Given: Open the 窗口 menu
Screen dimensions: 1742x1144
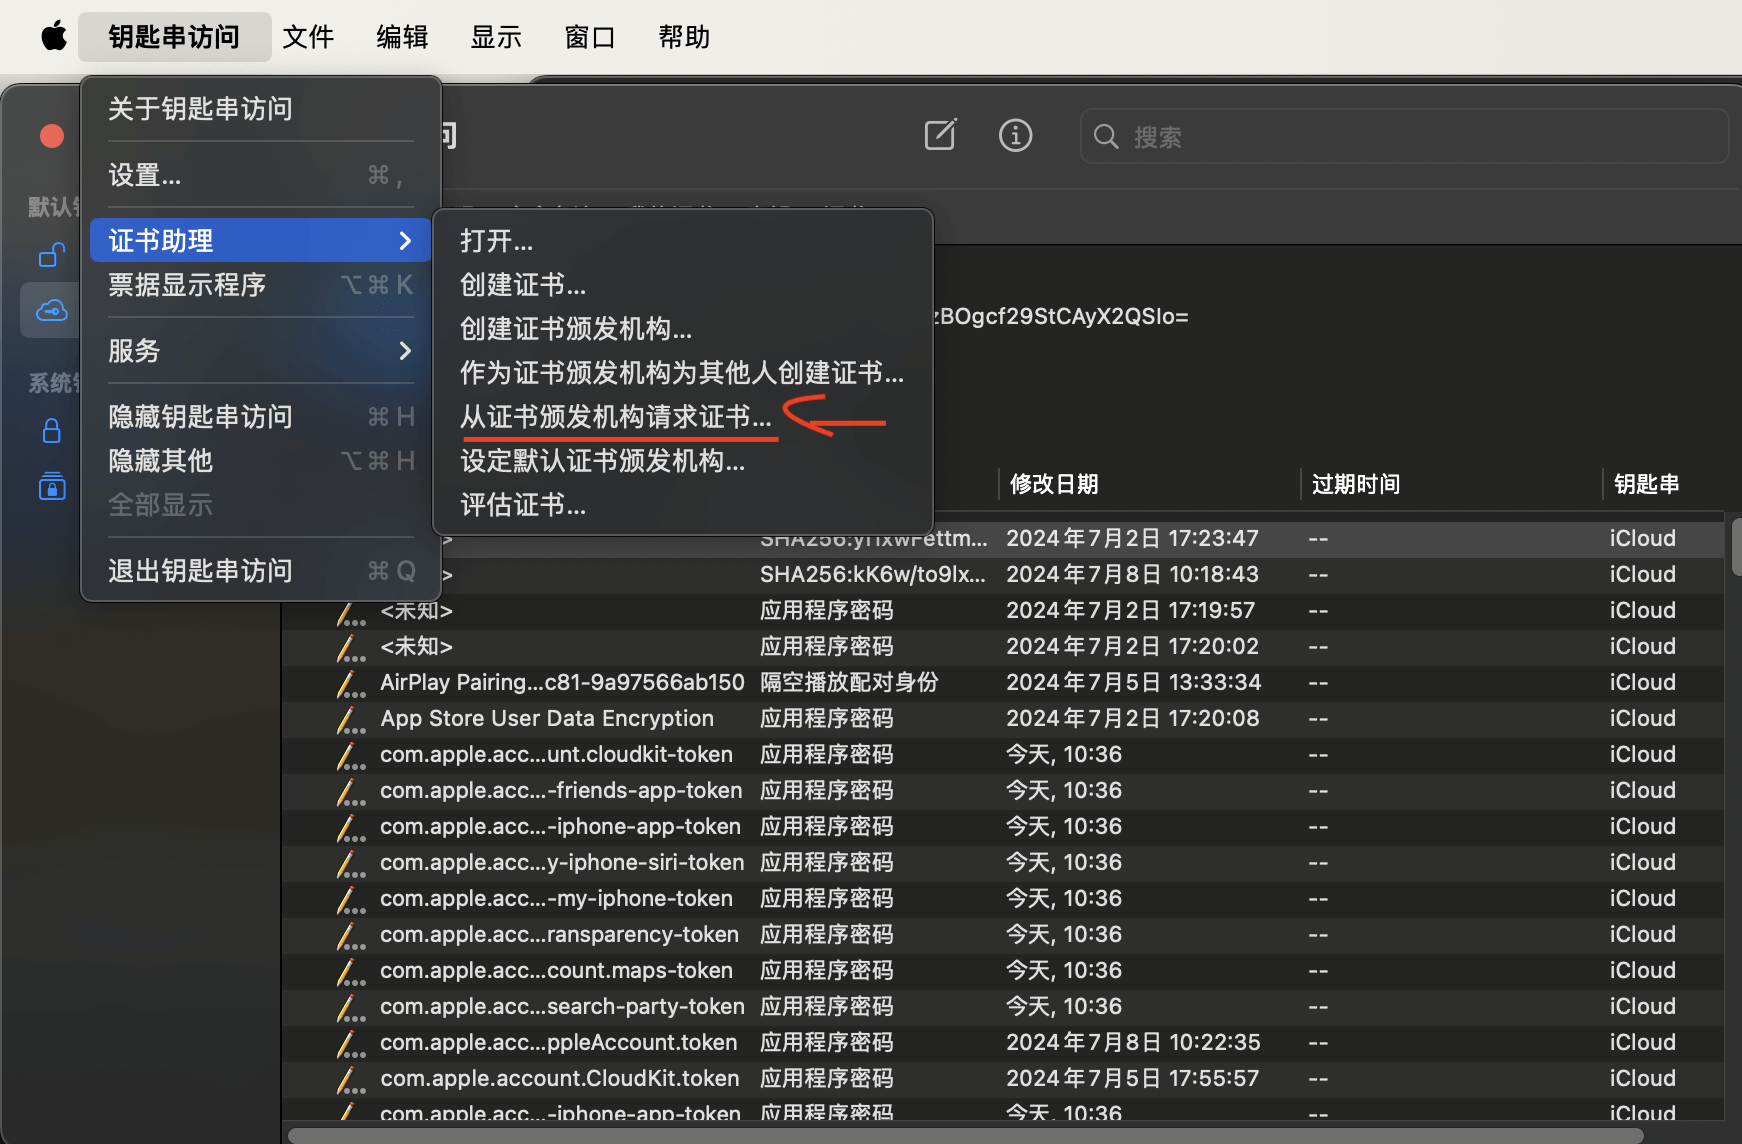Looking at the screenshot, I should pyautogui.click(x=590, y=37).
